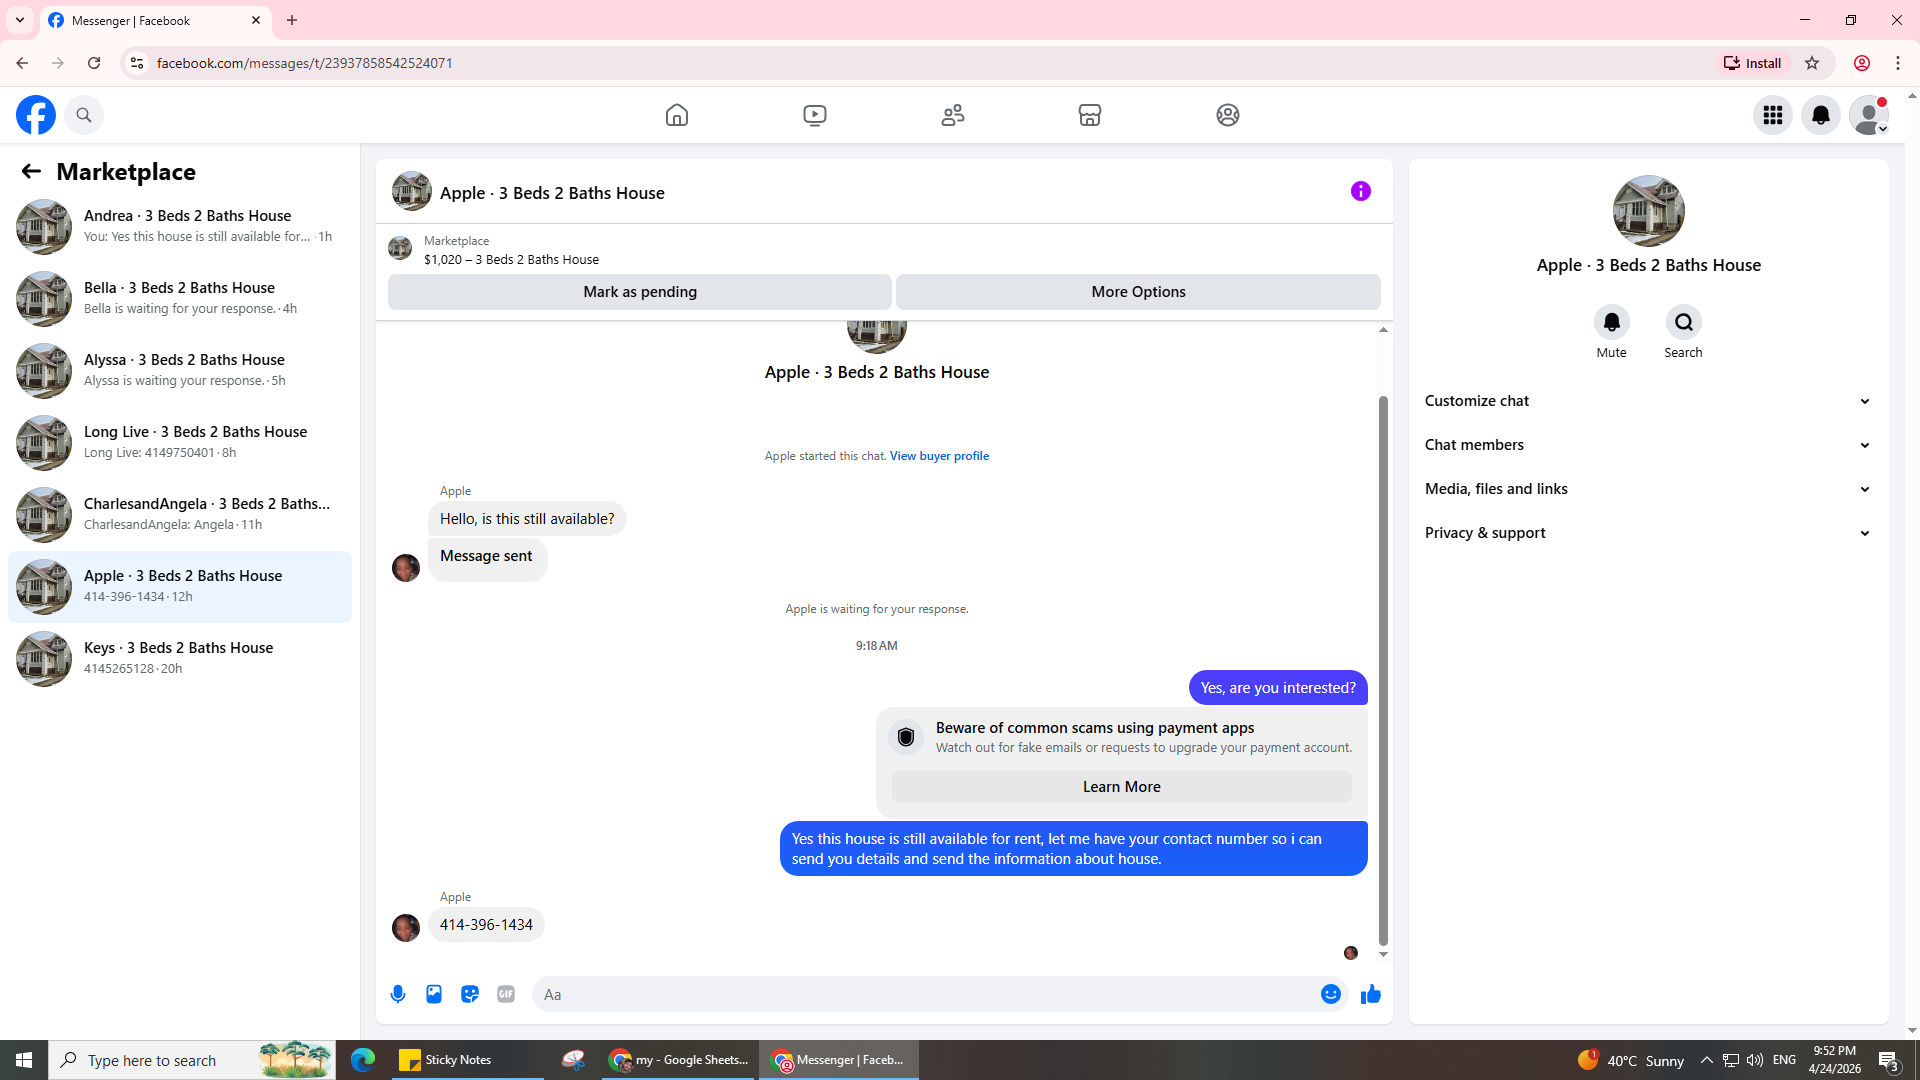Expand the Chat members section
This screenshot has height=1080, width=1920.
pyautogui.click(x=1648, y=445)
